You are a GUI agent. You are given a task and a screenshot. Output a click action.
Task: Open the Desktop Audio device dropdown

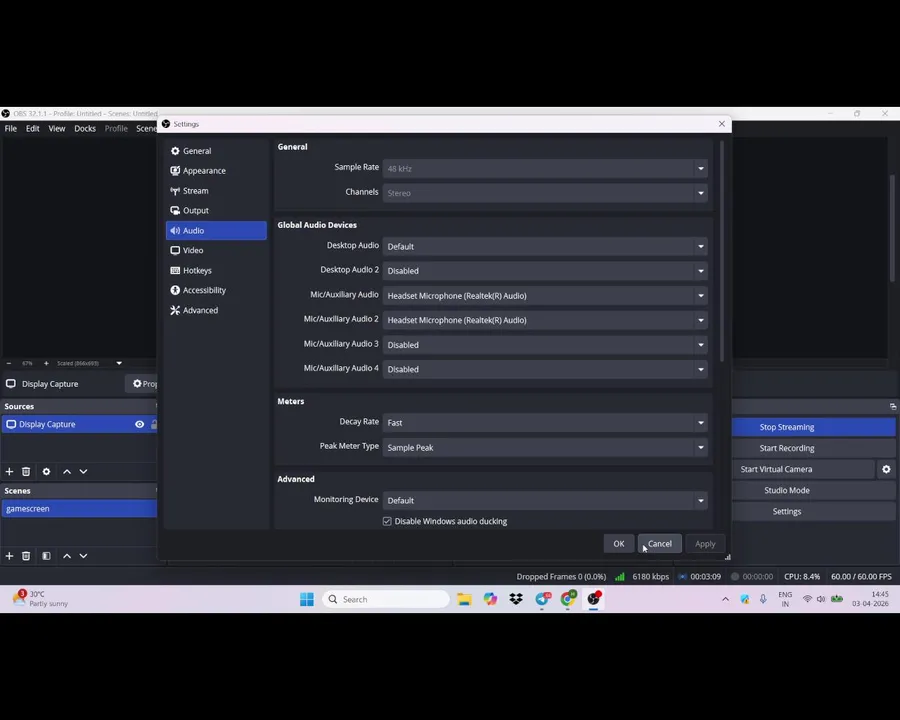click(x=545, y=246)
